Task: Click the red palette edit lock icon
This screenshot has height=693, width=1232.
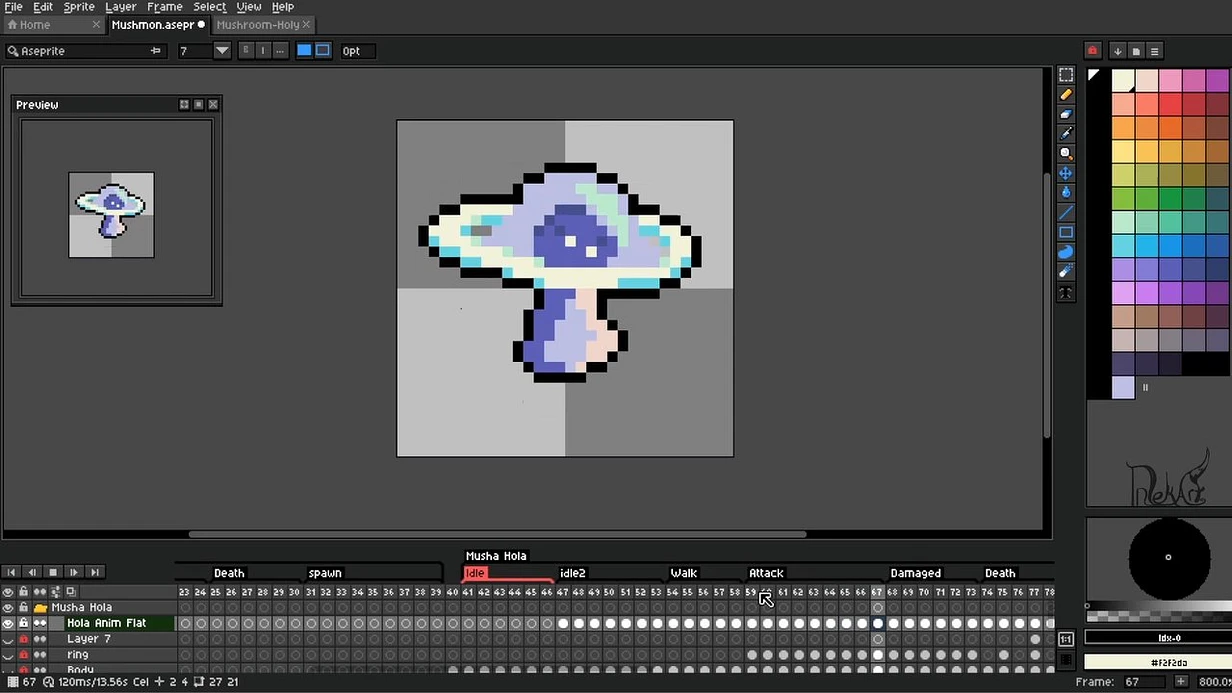Action: point(1092,51)
